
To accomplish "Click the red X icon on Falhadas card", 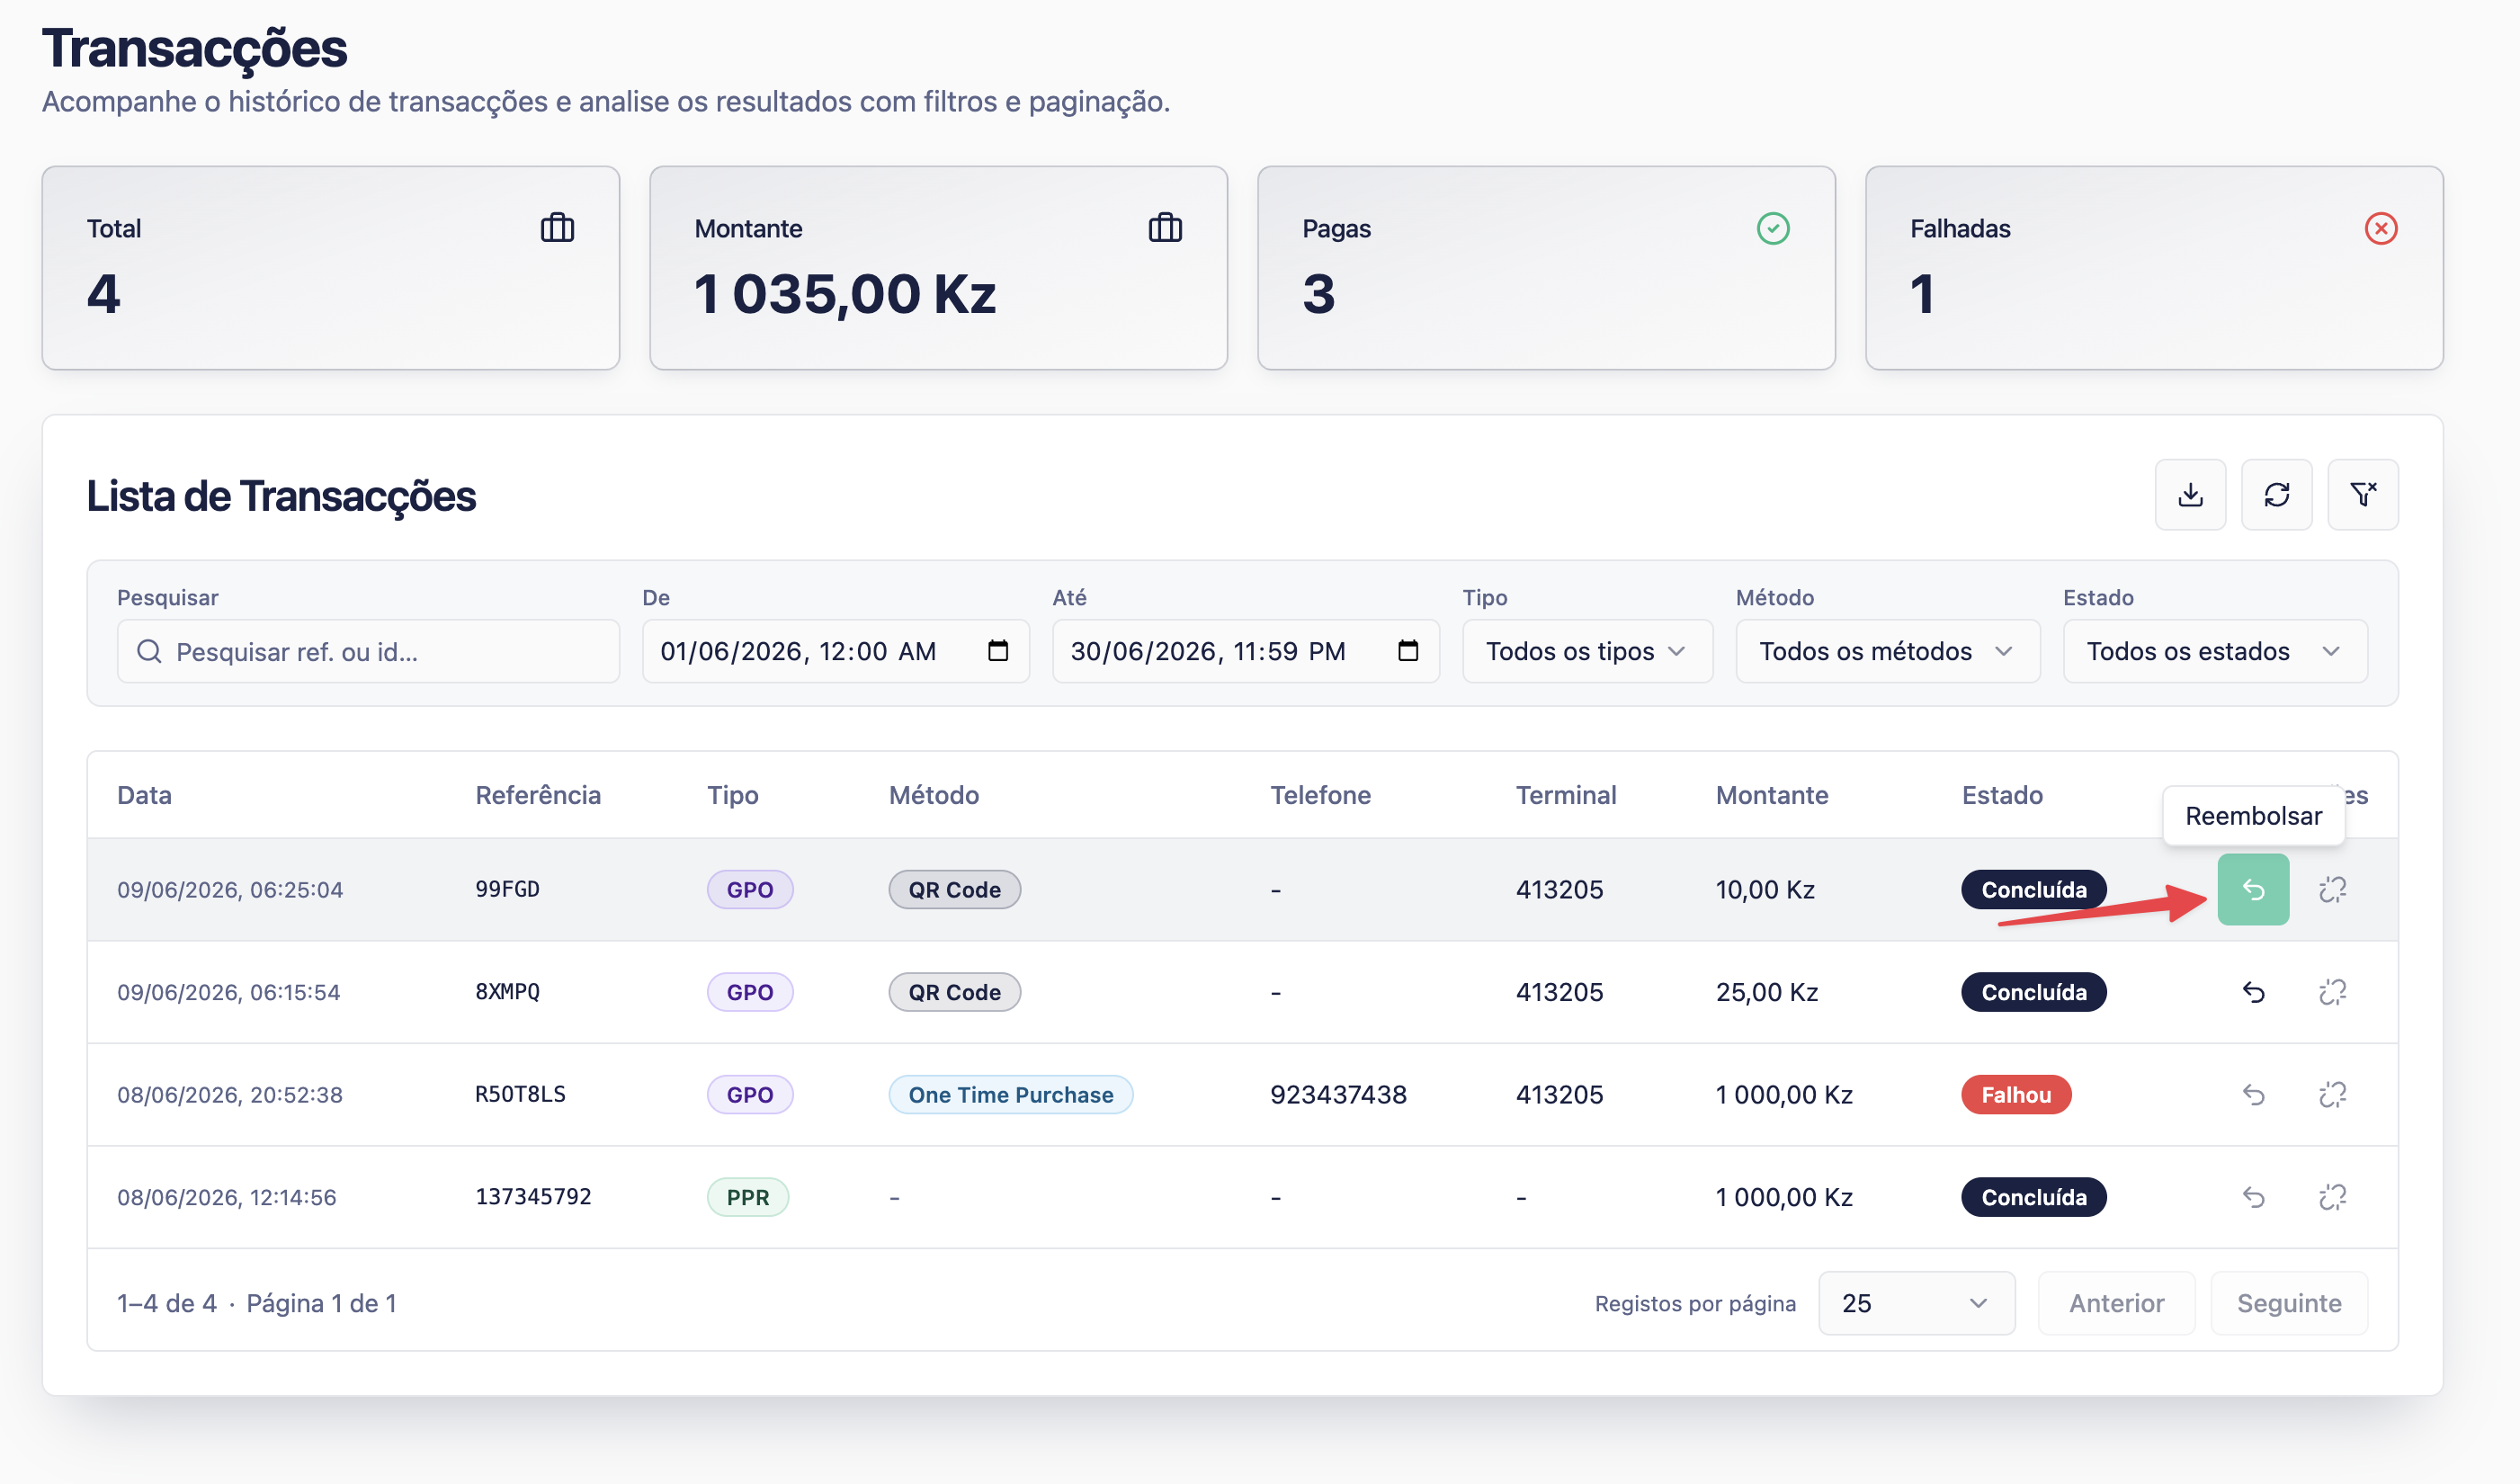I will click(2381, 228).
